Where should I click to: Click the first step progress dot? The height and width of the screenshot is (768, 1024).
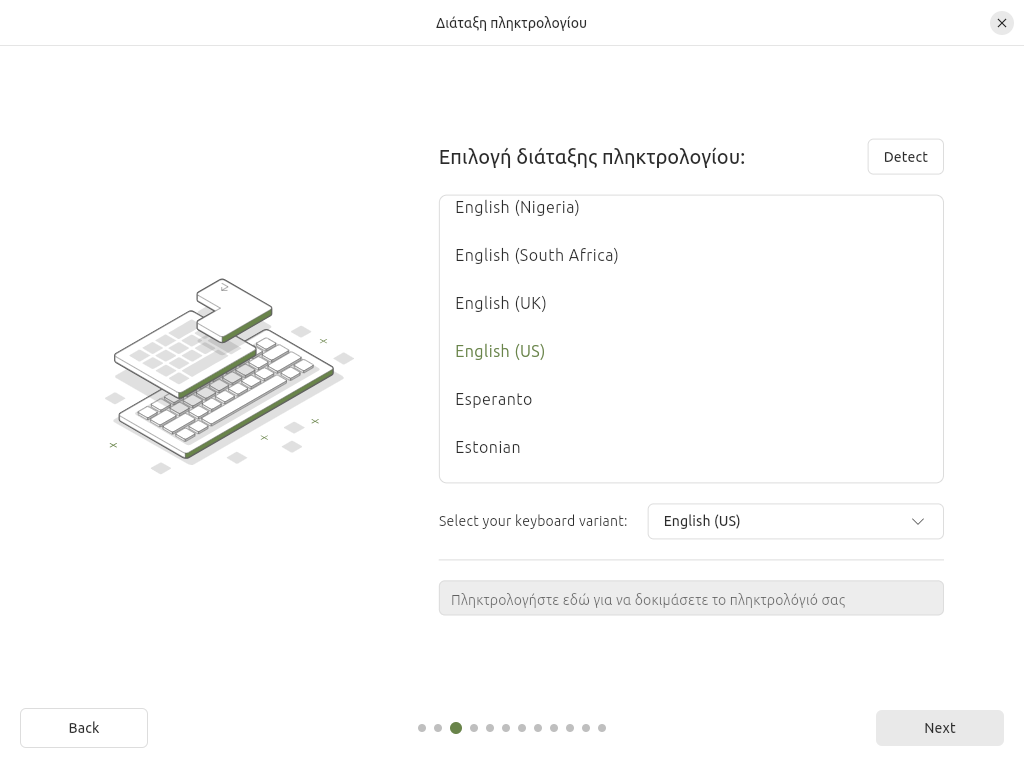tap(422, 728)
